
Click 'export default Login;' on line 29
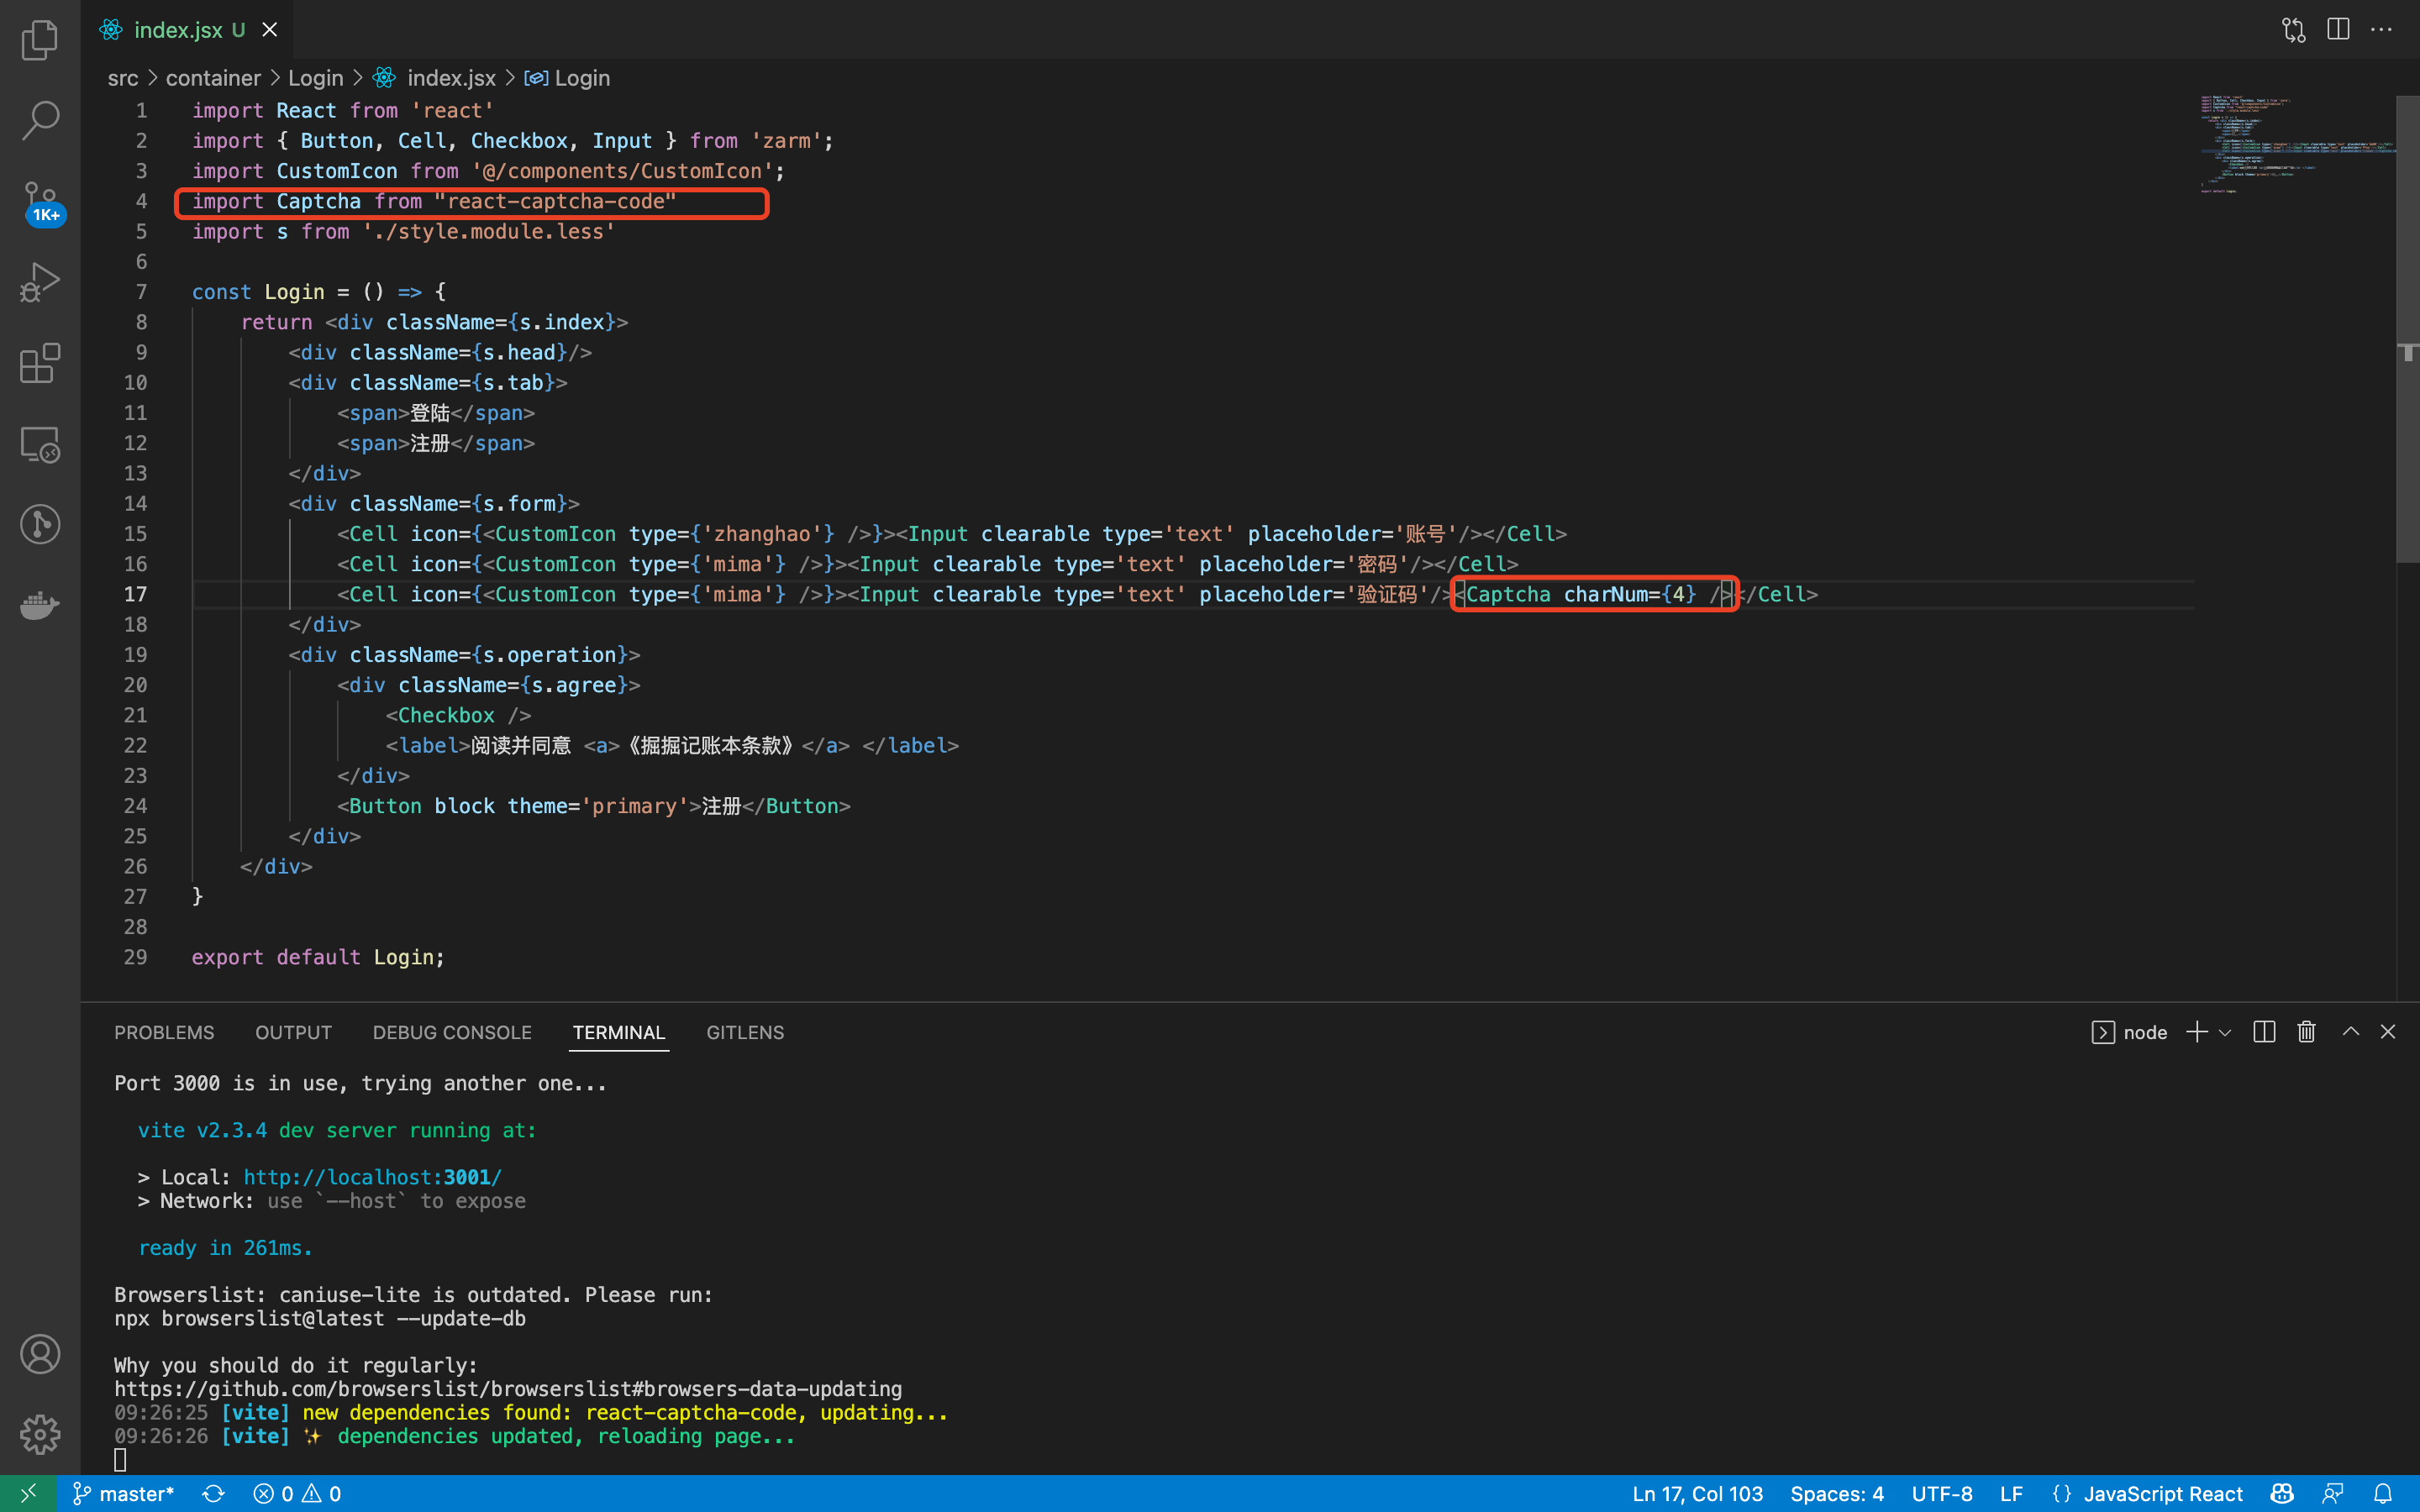coord(318,957)
